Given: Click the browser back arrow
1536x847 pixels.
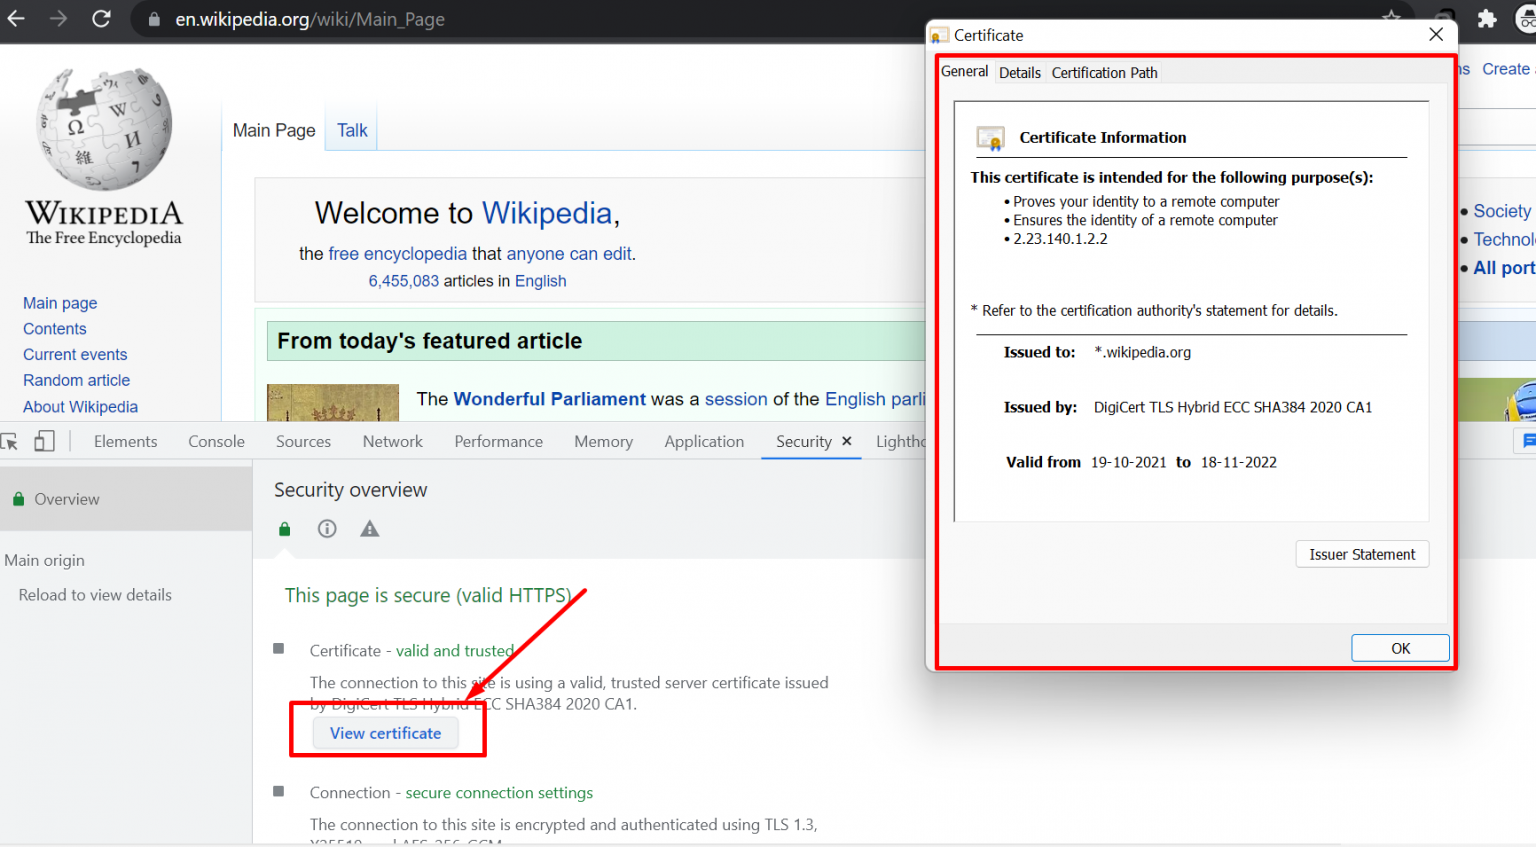Looking at the screenshot, I should (x=16, y=18).
